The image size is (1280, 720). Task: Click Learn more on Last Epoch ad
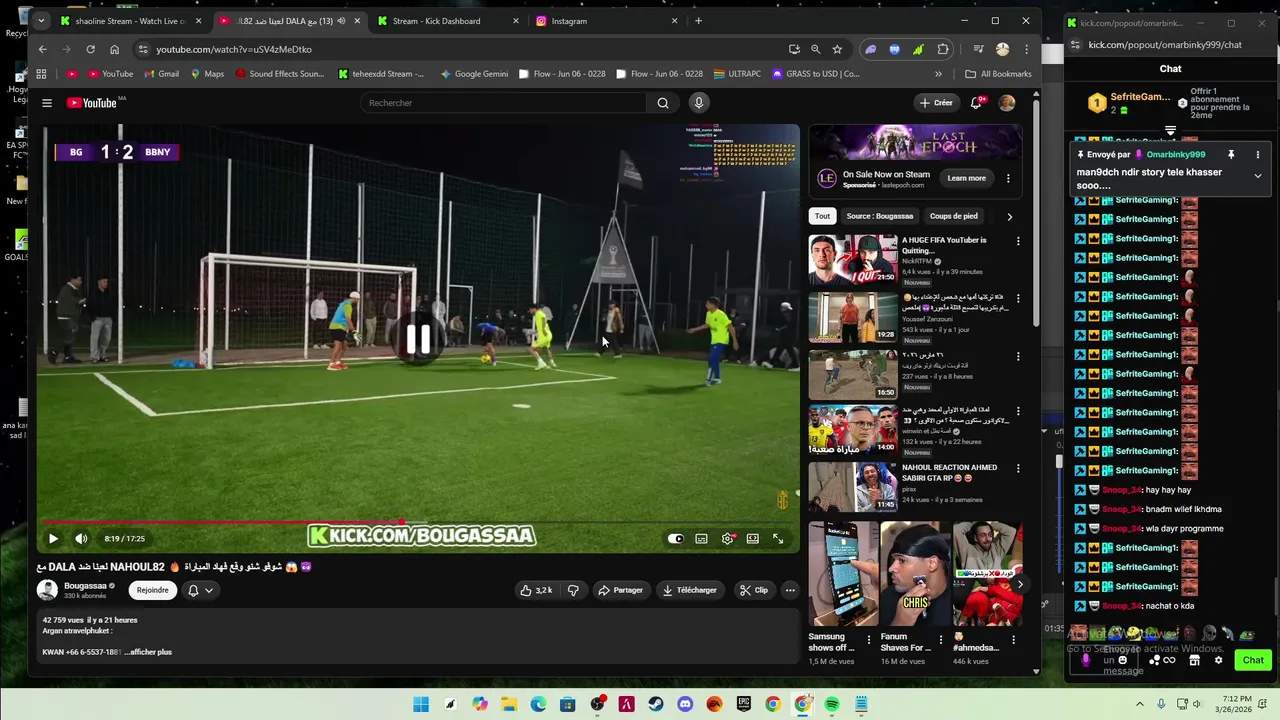pos(967,178)
